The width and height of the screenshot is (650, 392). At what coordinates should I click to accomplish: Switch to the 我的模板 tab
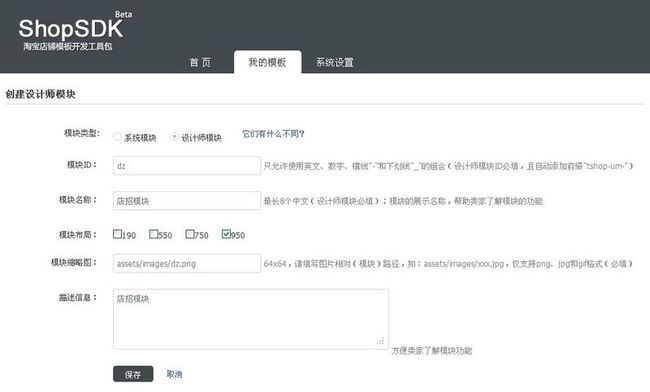tap(267, 62)
